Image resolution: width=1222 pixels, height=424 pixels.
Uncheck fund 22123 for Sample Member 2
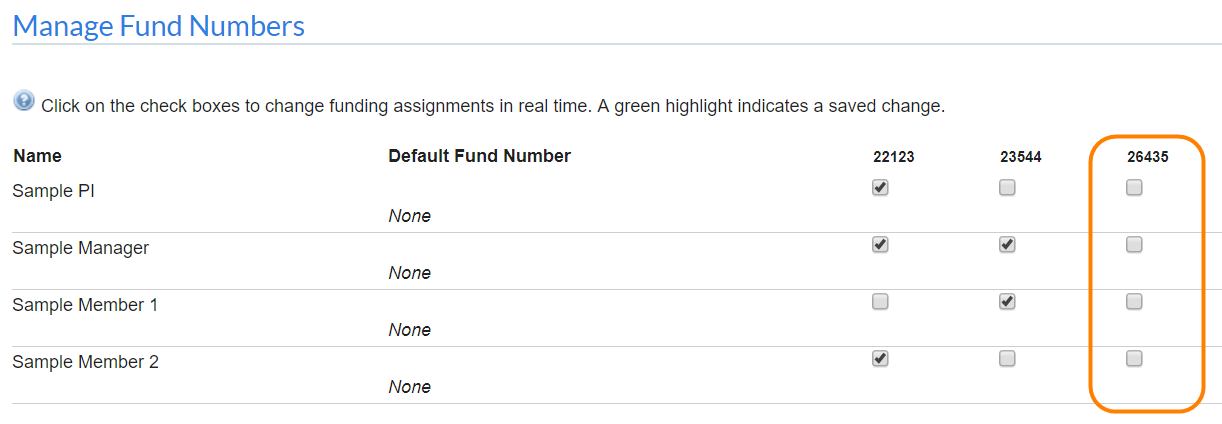[880, 358]
